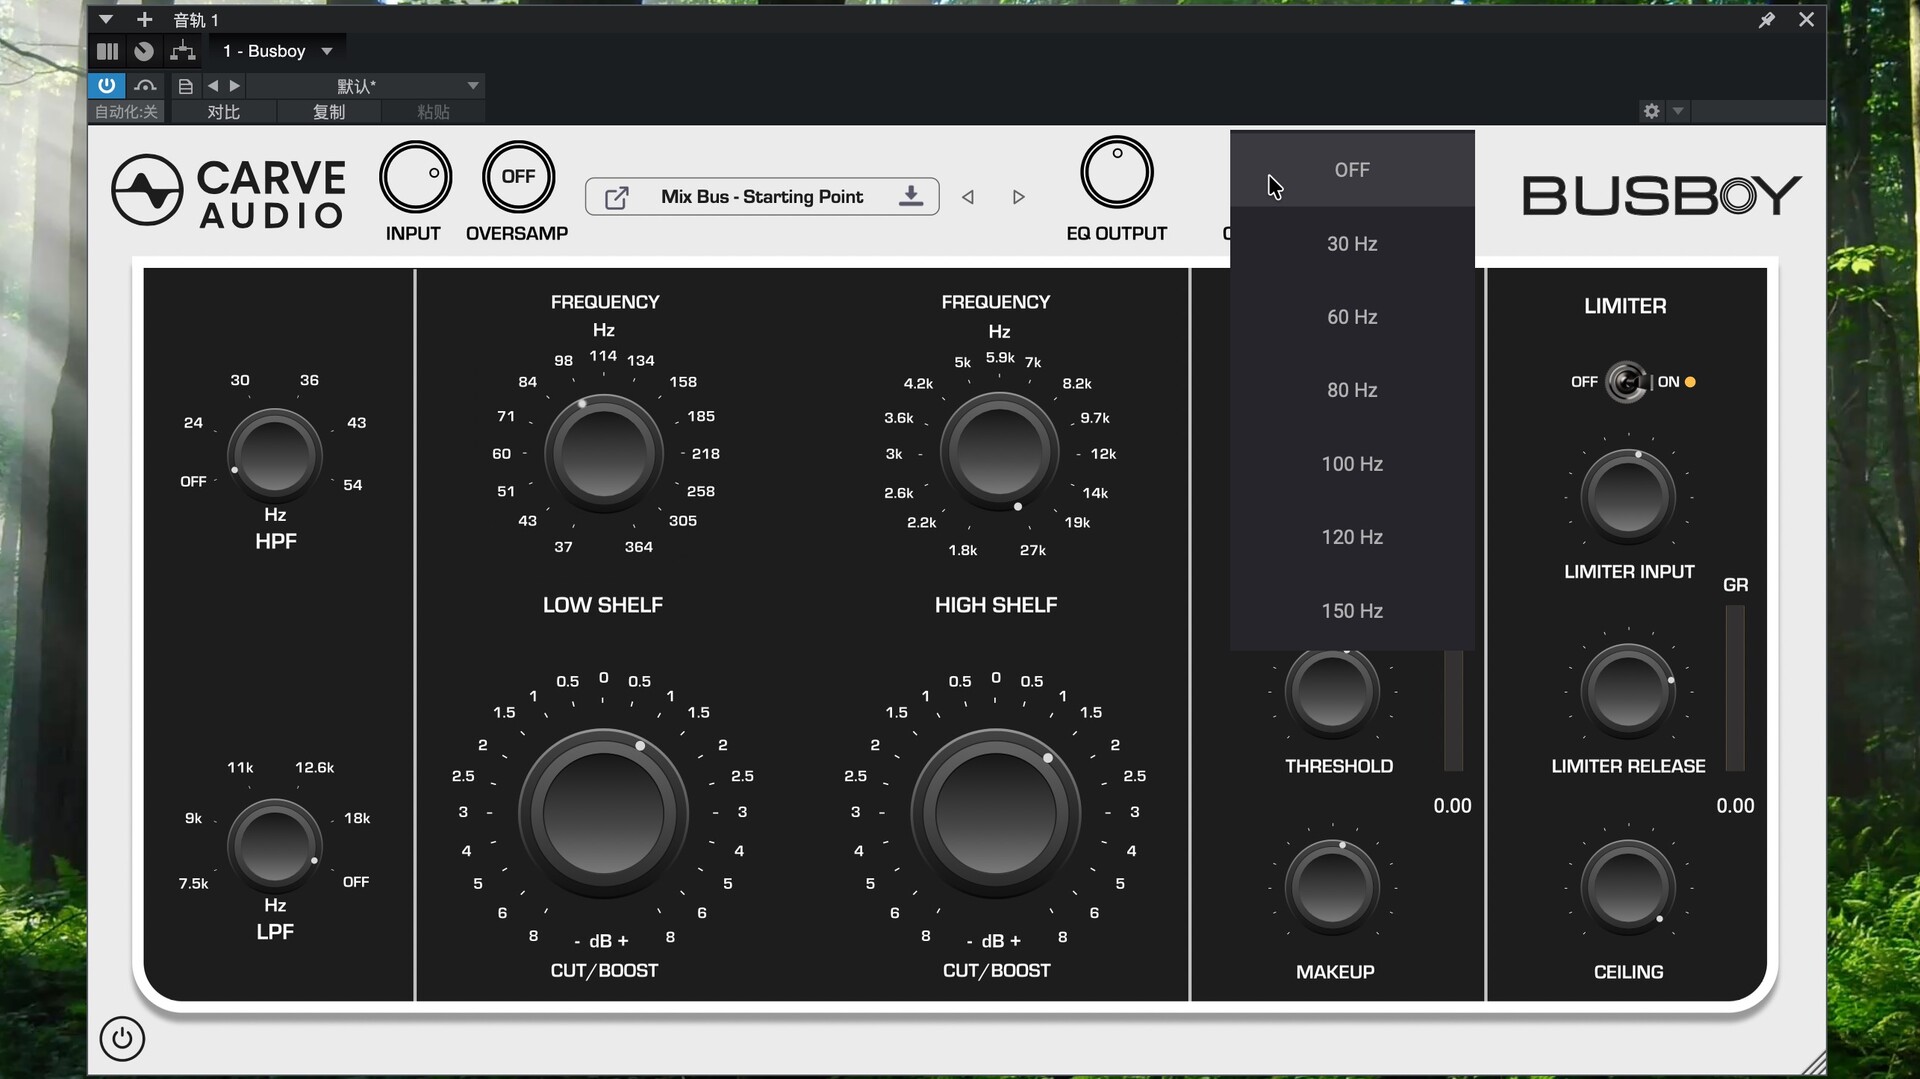Click the Mix Bus - Starting Point preset name
This screenshot has height=1079, width=1920.
761,197
